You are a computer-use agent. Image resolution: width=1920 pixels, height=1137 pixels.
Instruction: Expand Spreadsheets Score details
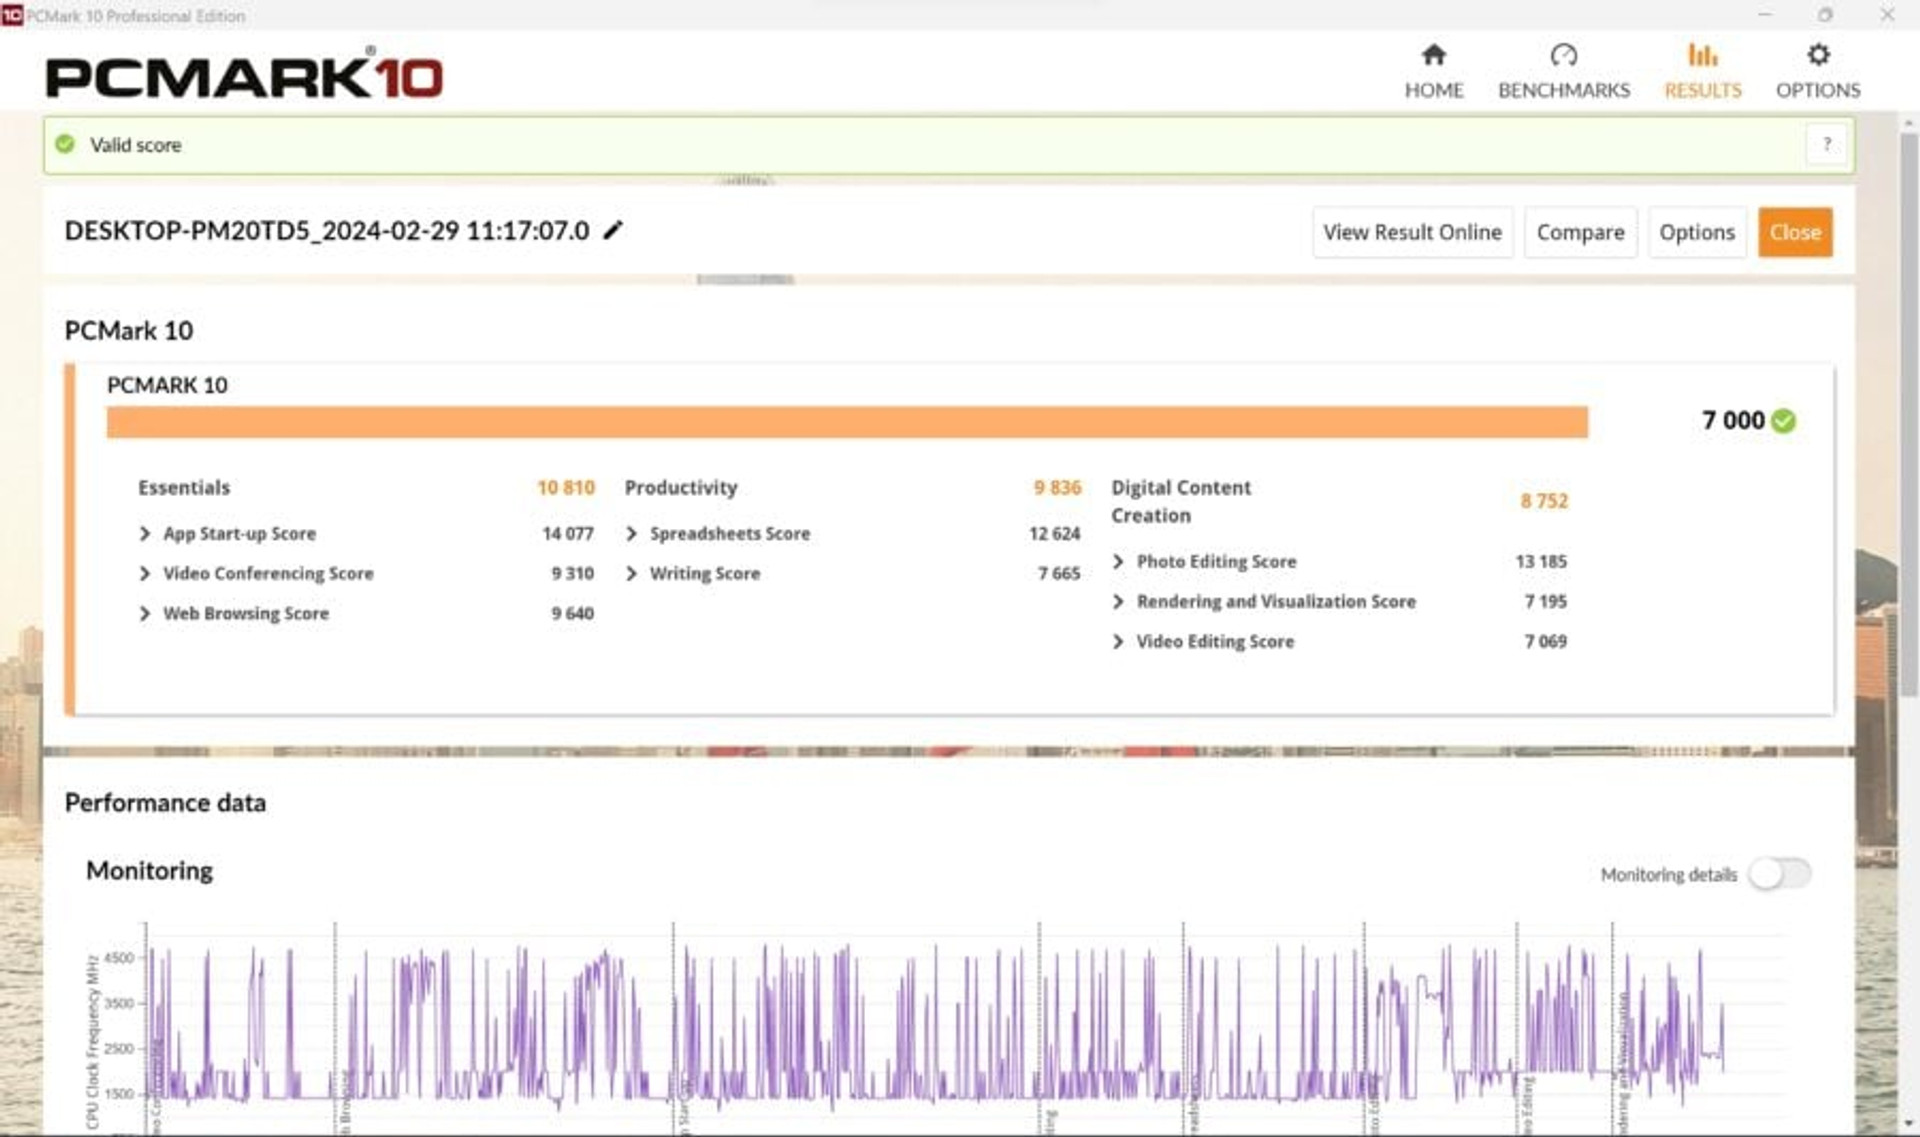click(x=631, y=534)
